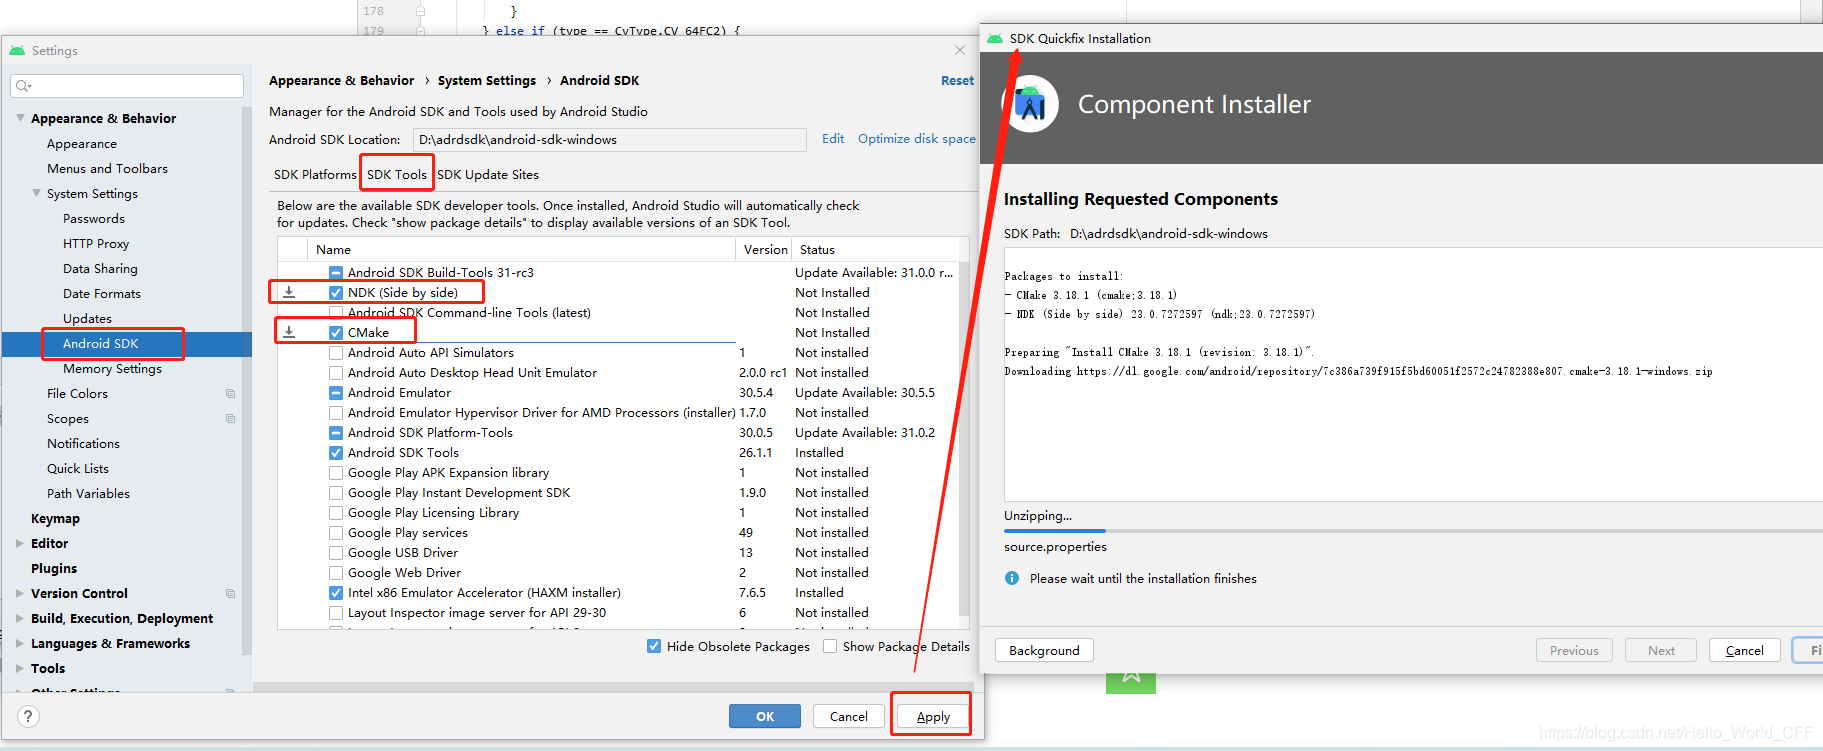Click Cancel in the Settings dialog

tap(848, 716)
